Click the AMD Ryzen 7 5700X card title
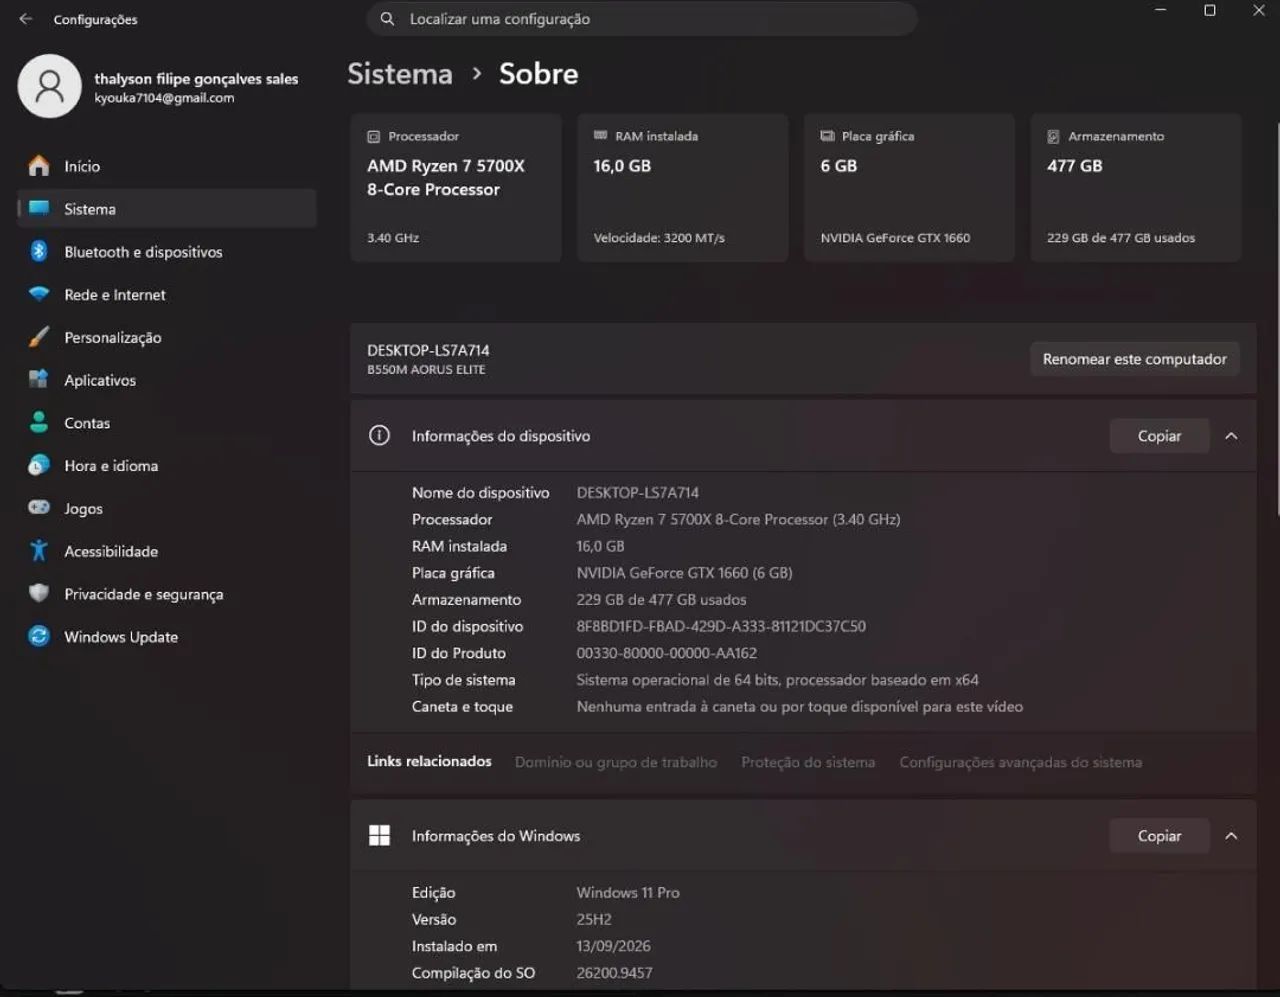 pos(446,177)
